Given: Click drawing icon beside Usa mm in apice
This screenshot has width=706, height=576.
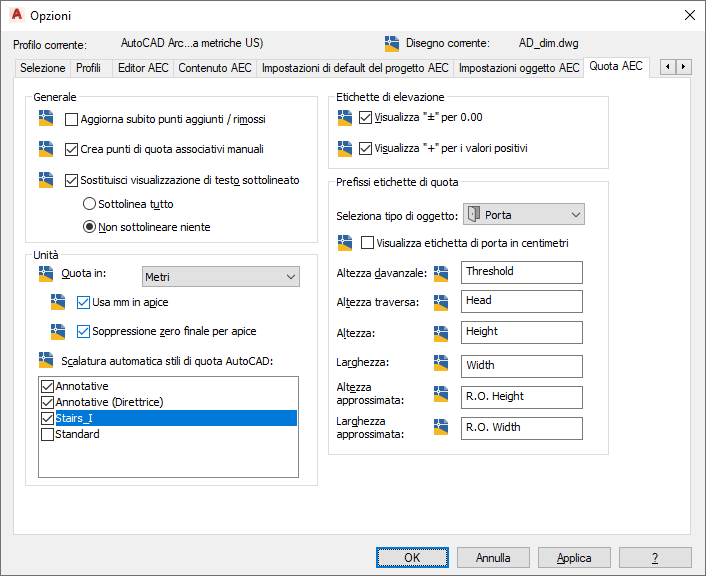Looking at the screenshot, I should 58,302.
